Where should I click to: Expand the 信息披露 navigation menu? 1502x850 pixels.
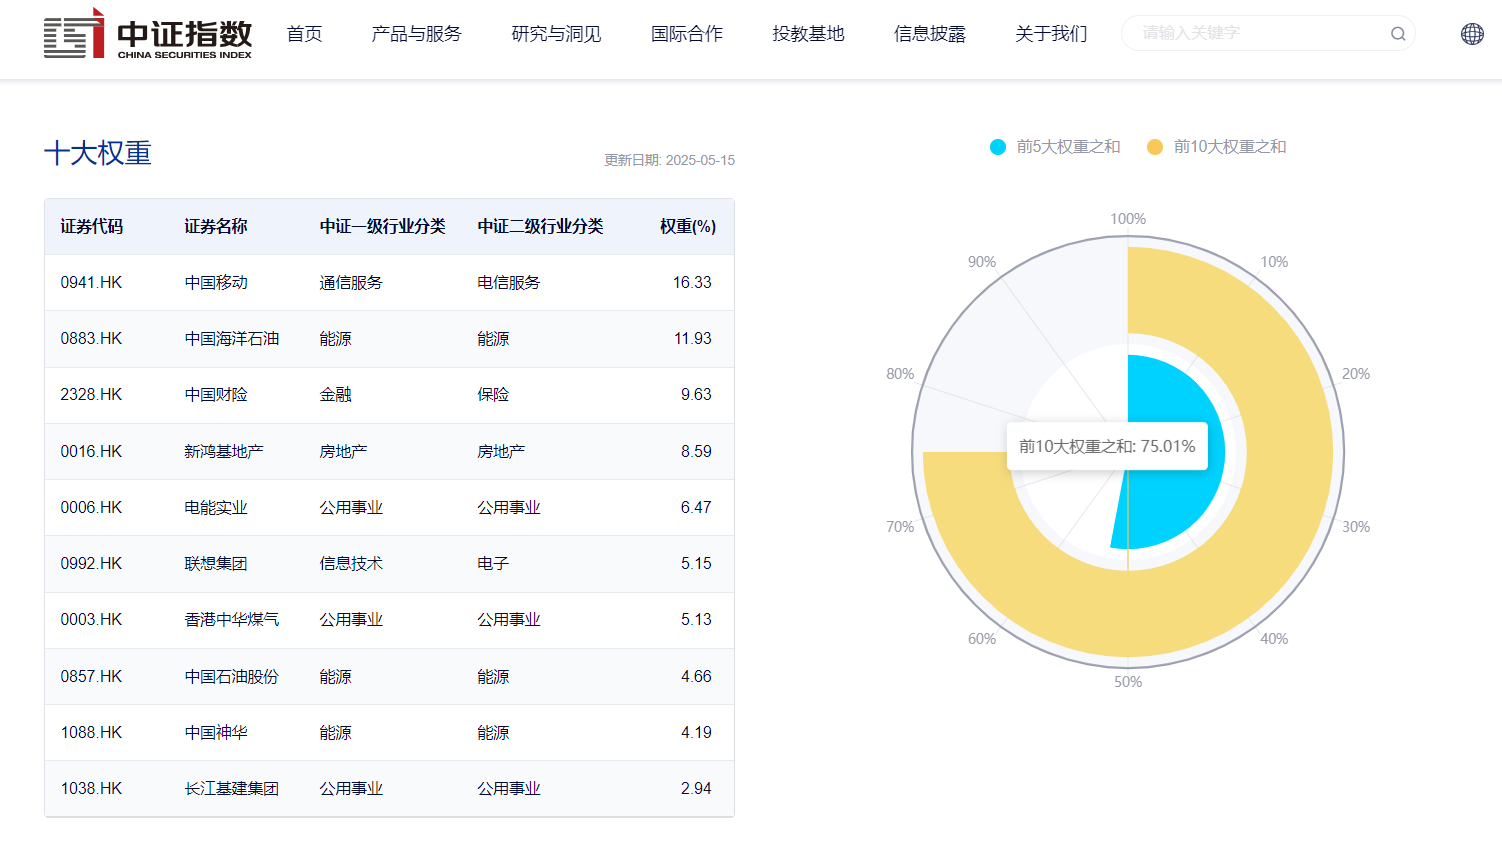929,33
